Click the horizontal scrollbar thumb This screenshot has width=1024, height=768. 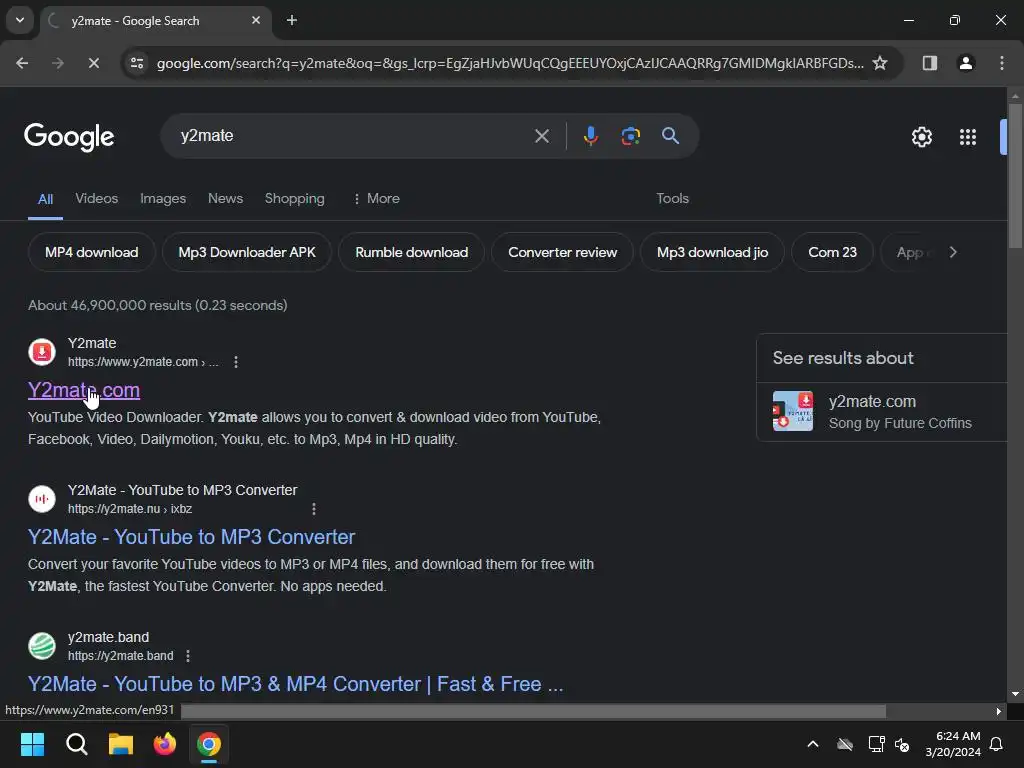pos(533,711)
